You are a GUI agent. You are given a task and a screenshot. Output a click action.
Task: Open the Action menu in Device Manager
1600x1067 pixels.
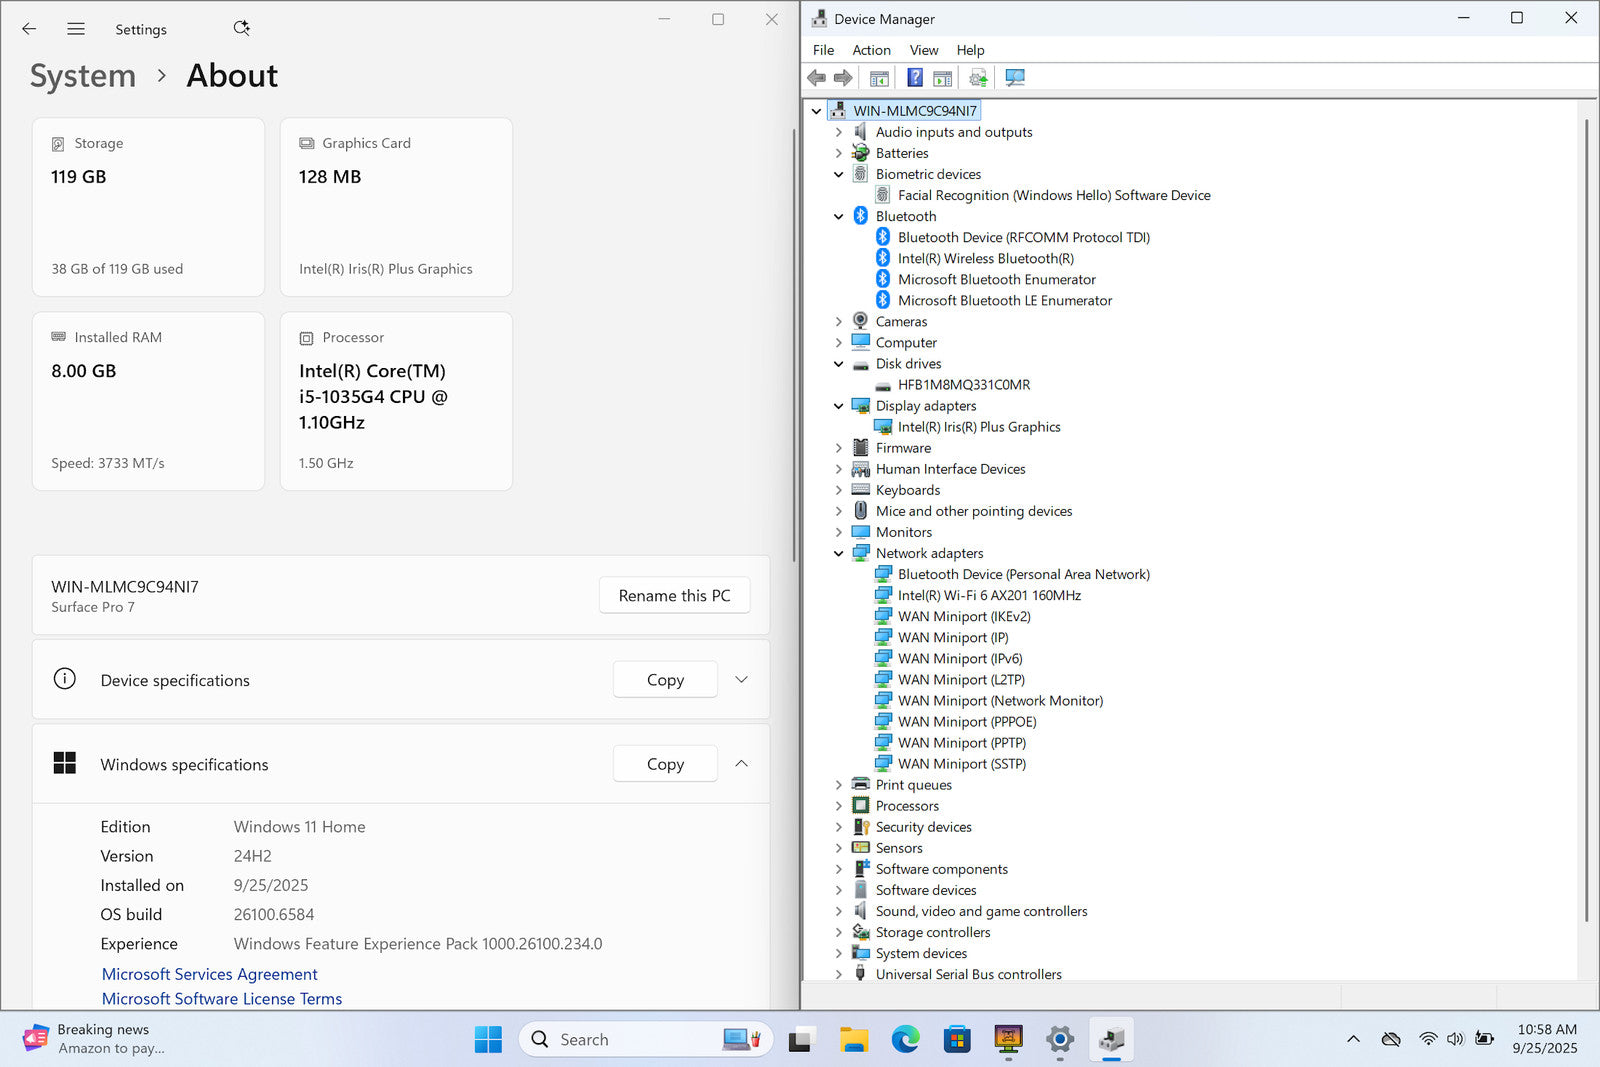pyautogui.click(x=871, y=50)
